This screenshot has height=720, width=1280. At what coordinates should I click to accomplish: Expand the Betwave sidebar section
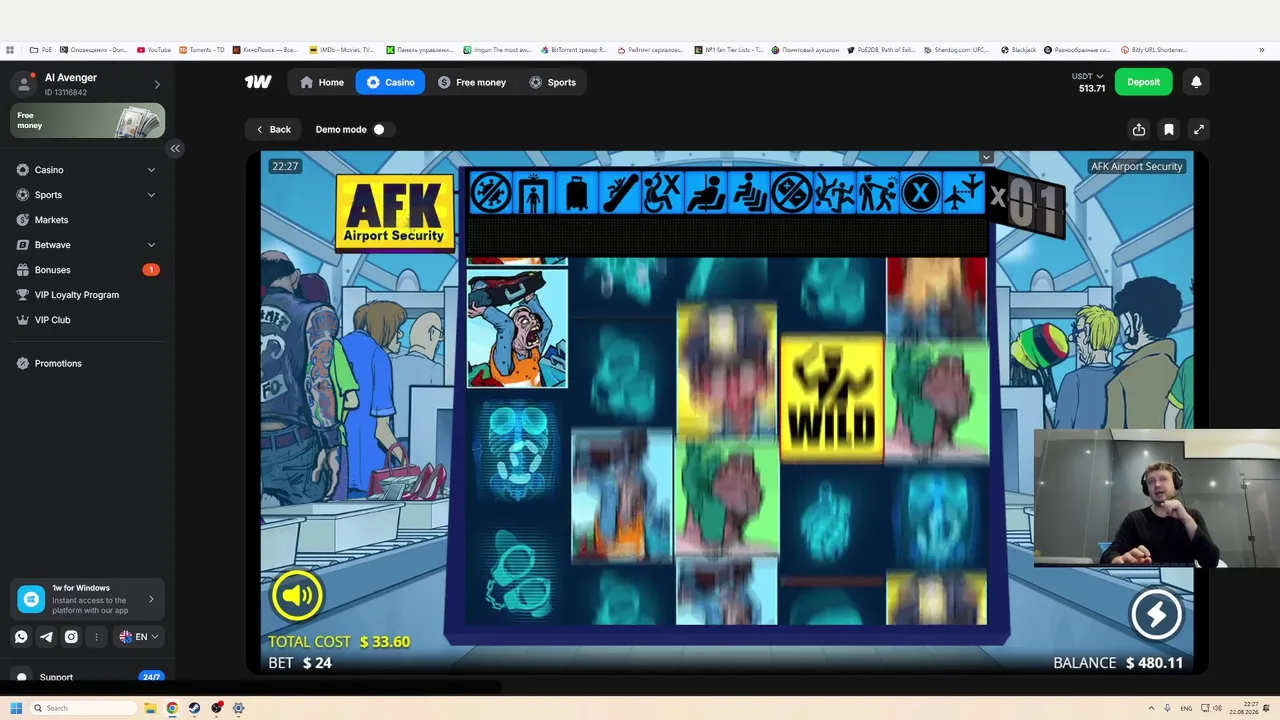point(151,245)
